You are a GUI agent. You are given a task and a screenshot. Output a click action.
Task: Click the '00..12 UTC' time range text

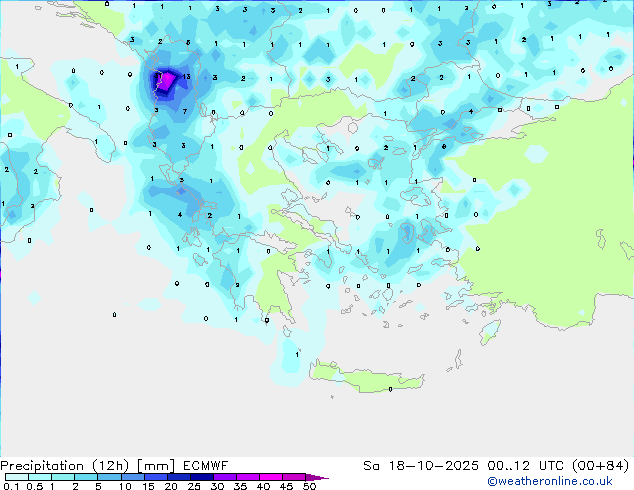coord(524,466)
